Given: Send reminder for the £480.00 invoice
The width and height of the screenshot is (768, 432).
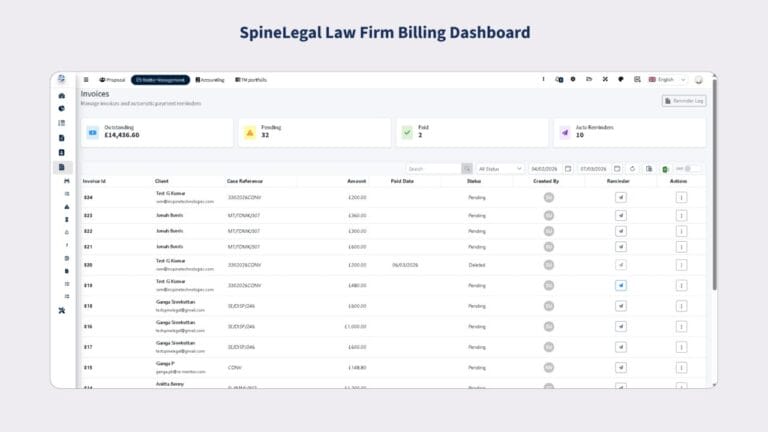Looking at the screenshot, I should pyautogui.click(x=621, y=286).
